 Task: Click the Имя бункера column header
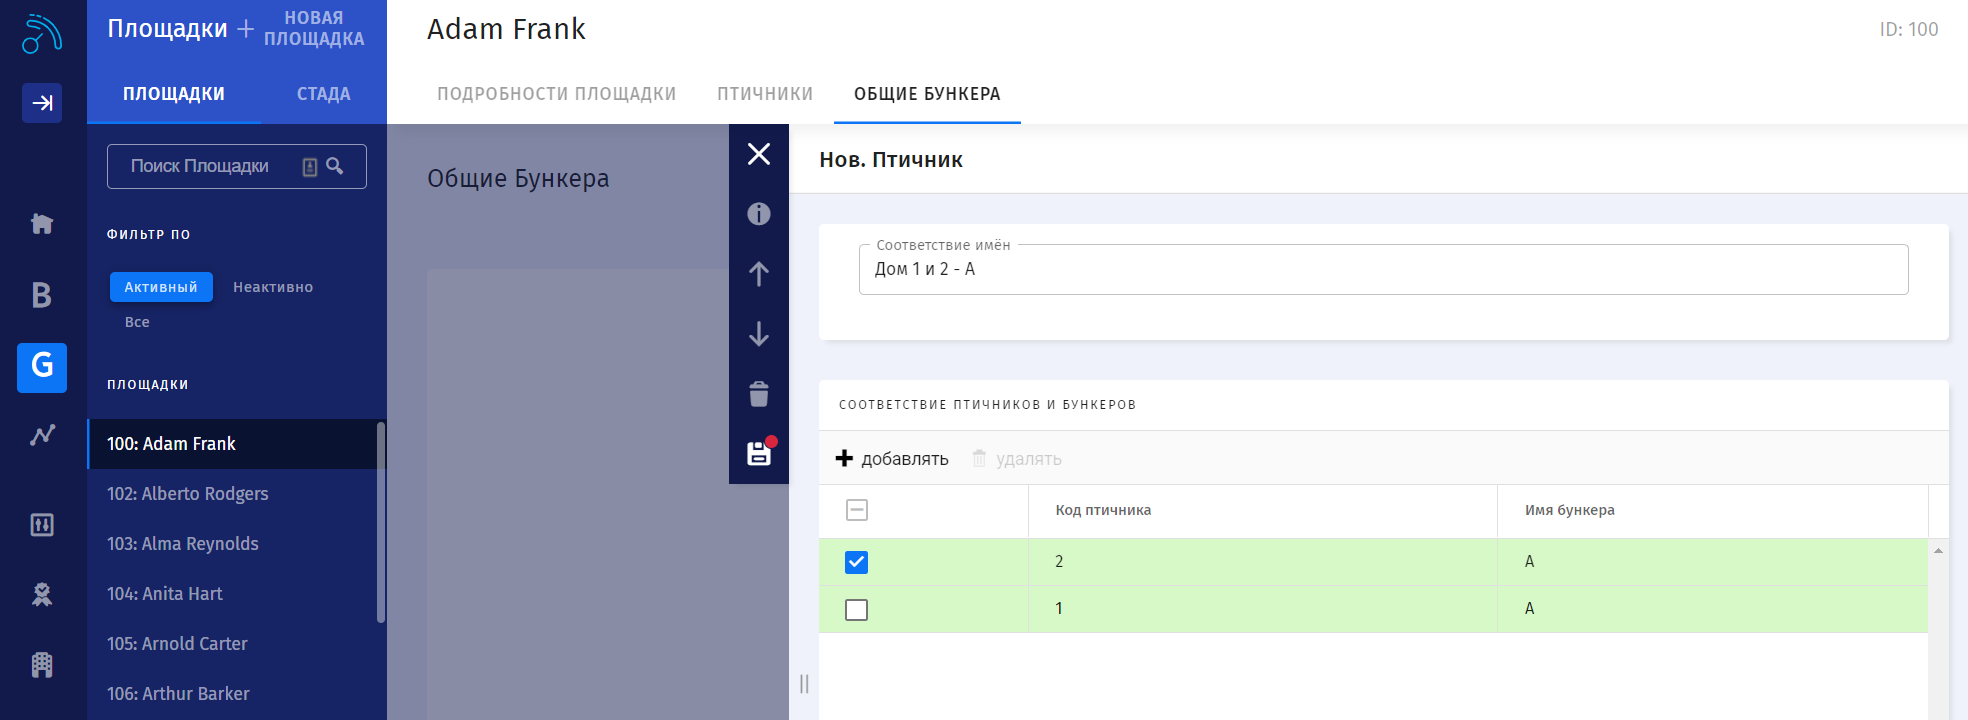(1713, 511)
